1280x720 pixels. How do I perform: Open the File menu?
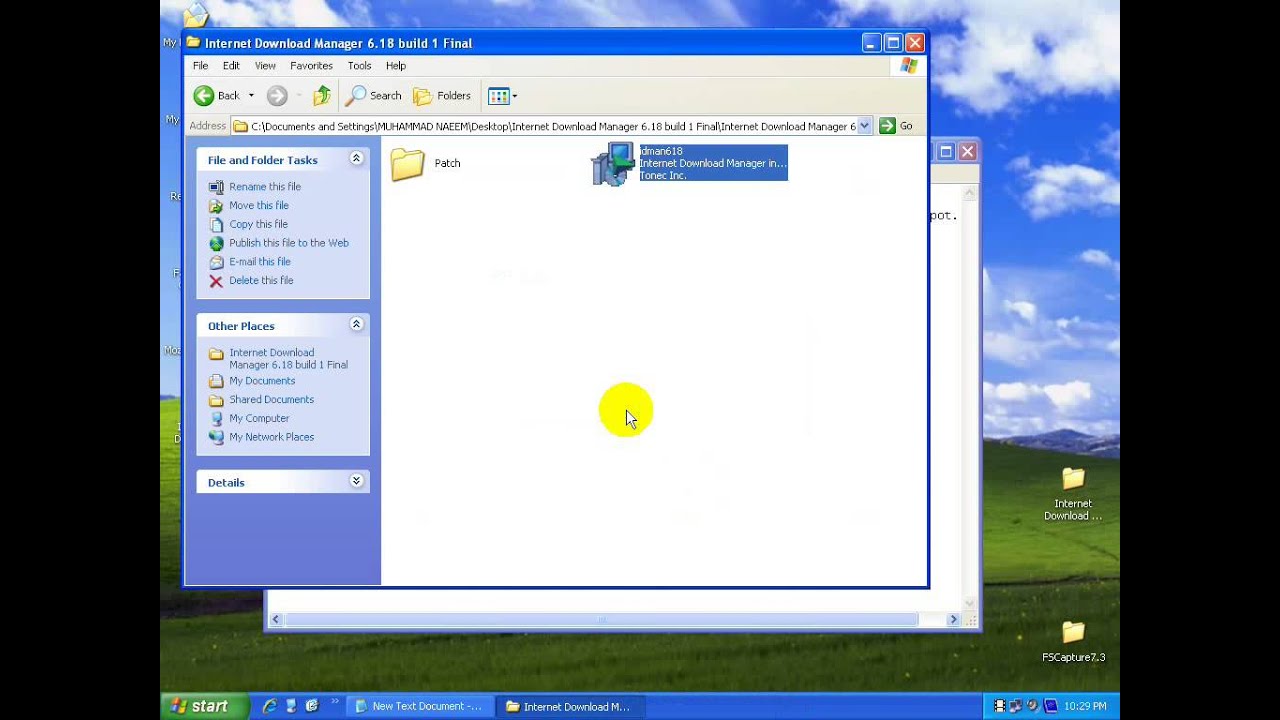click(x=200, y=66)
